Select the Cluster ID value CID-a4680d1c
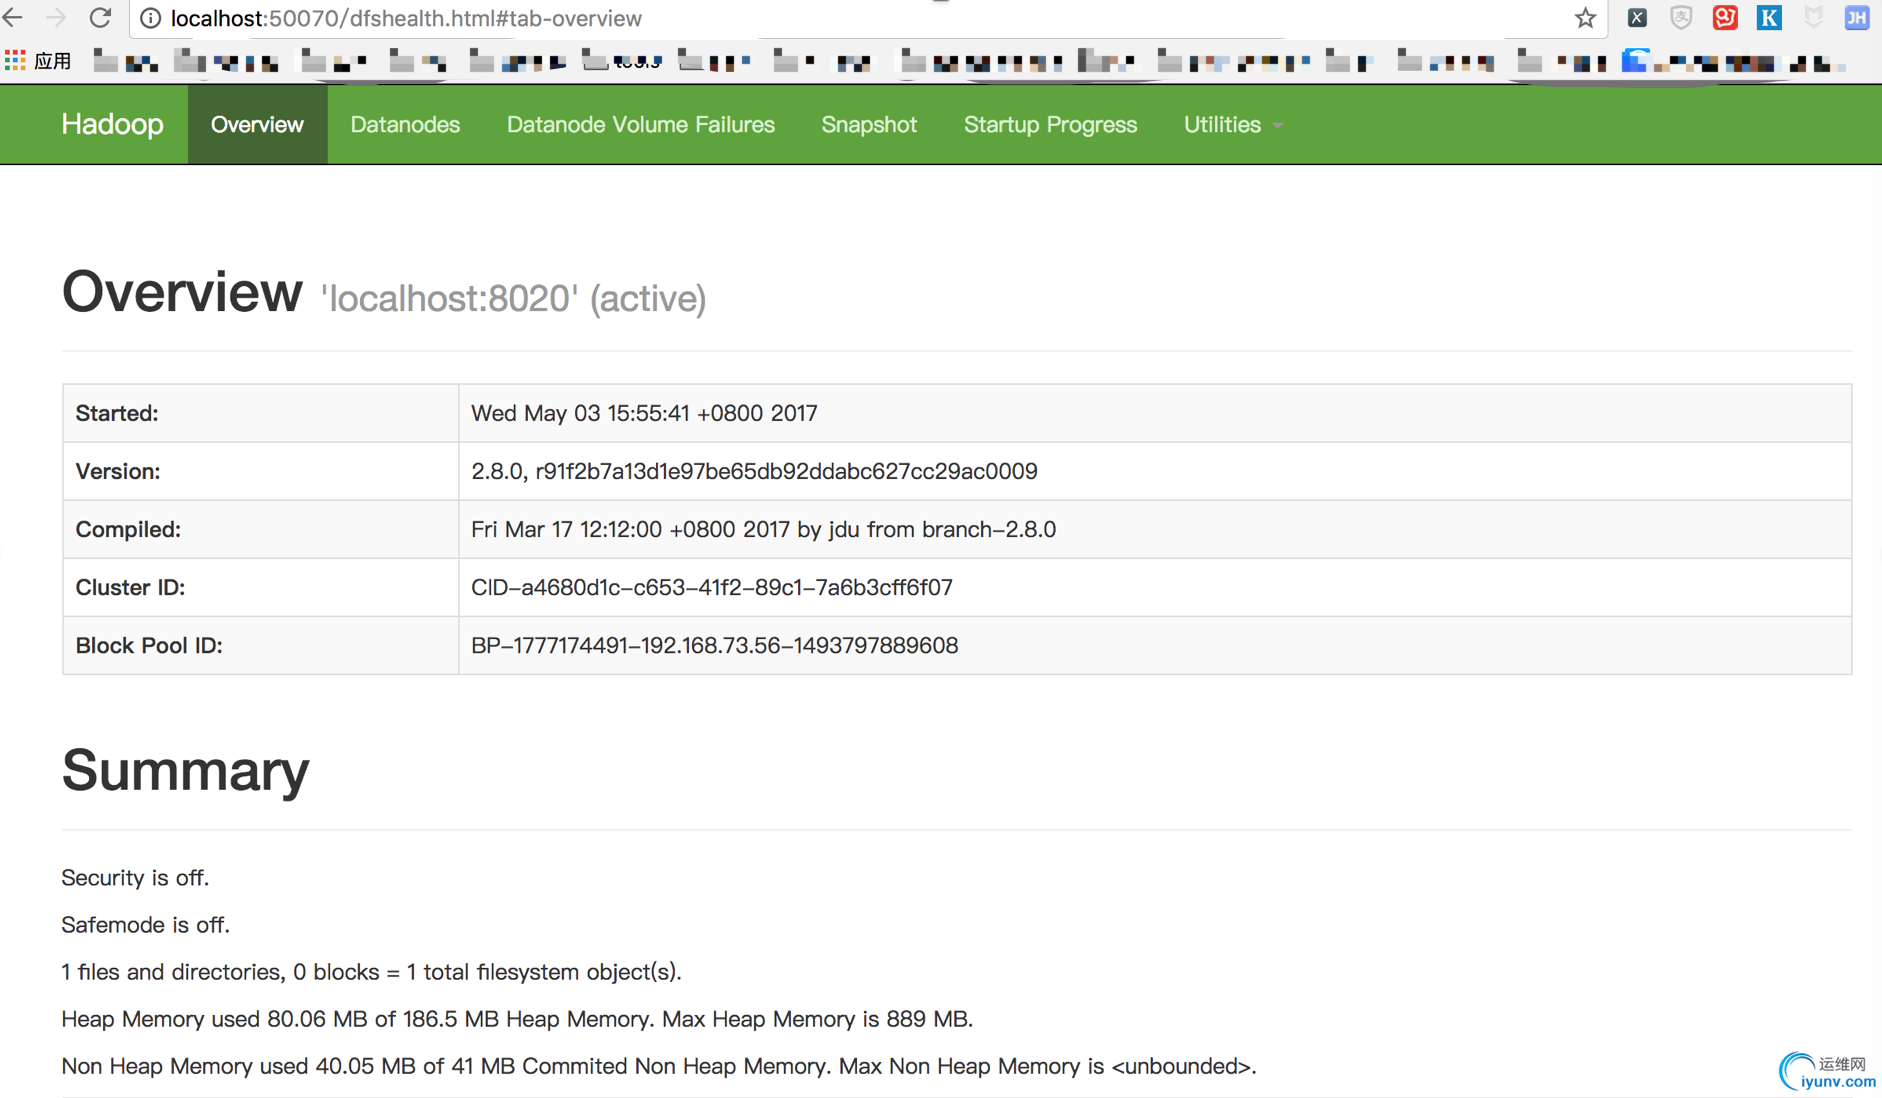The width and height of the screenshot is (1882, 1098). coord(712,587)
